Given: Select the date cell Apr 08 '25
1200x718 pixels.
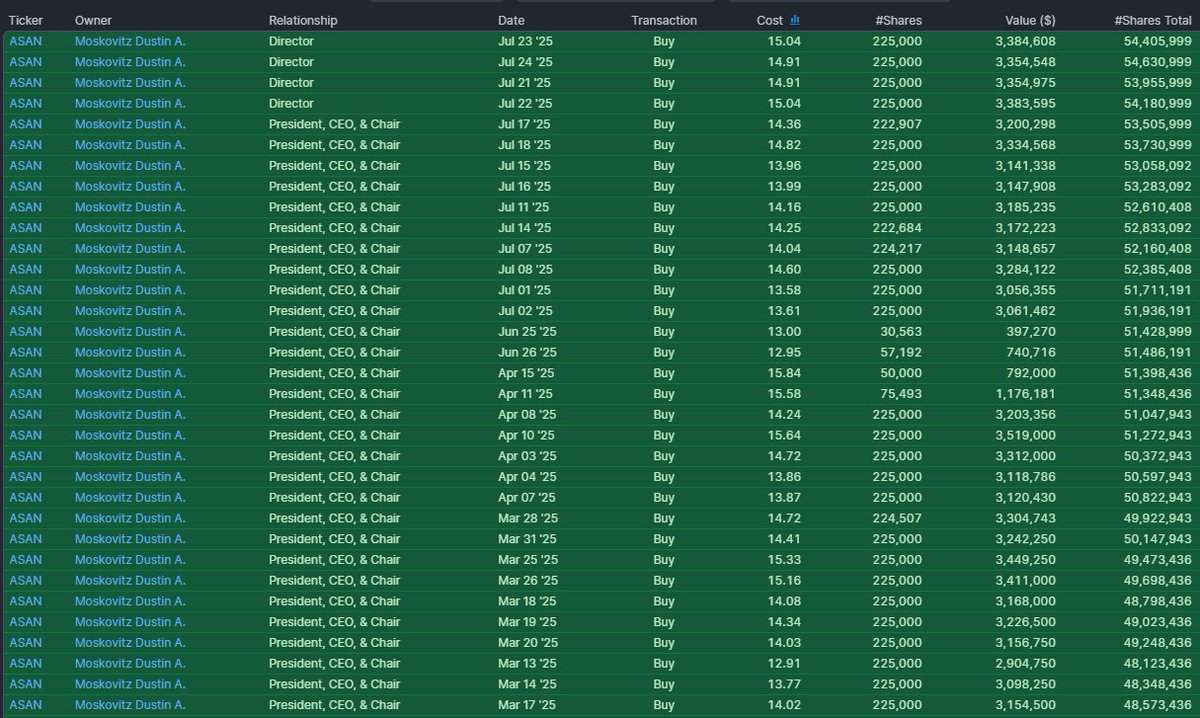Looking at the screenshot, I should click(526, 415).
